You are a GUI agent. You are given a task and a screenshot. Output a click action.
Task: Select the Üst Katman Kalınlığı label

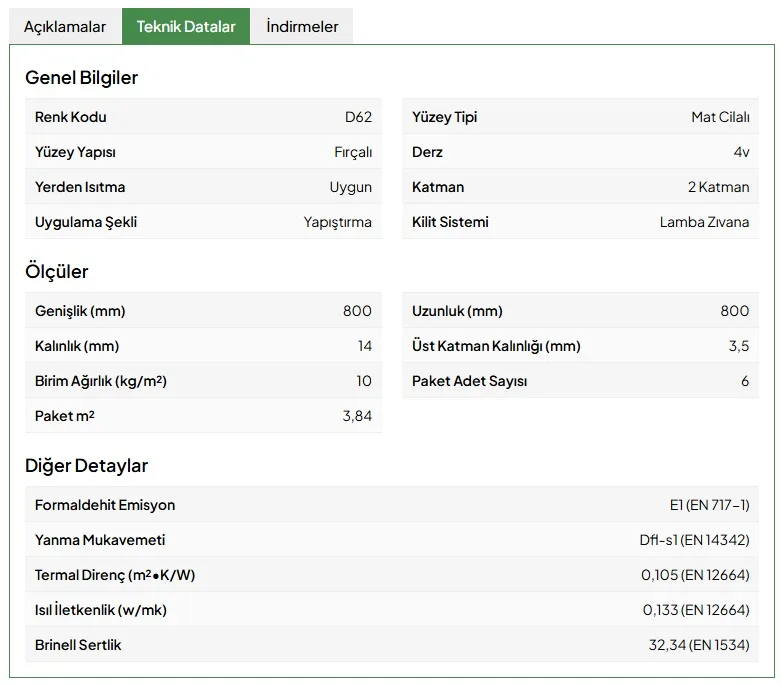[x=496, y=346]
